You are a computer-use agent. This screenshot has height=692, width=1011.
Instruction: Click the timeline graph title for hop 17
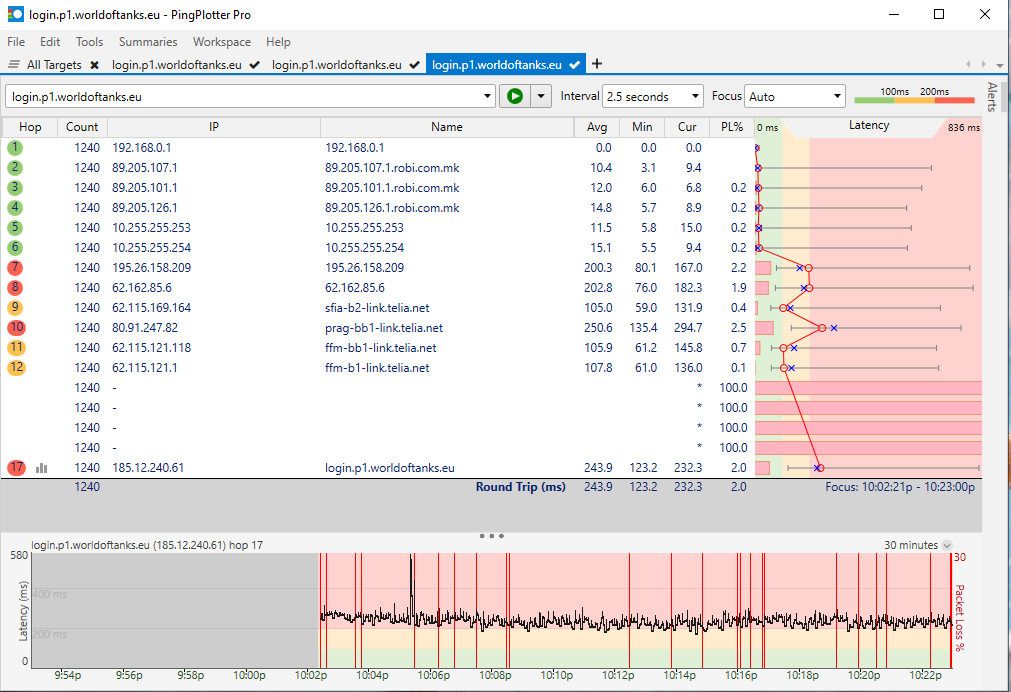[x=147, y=545]
